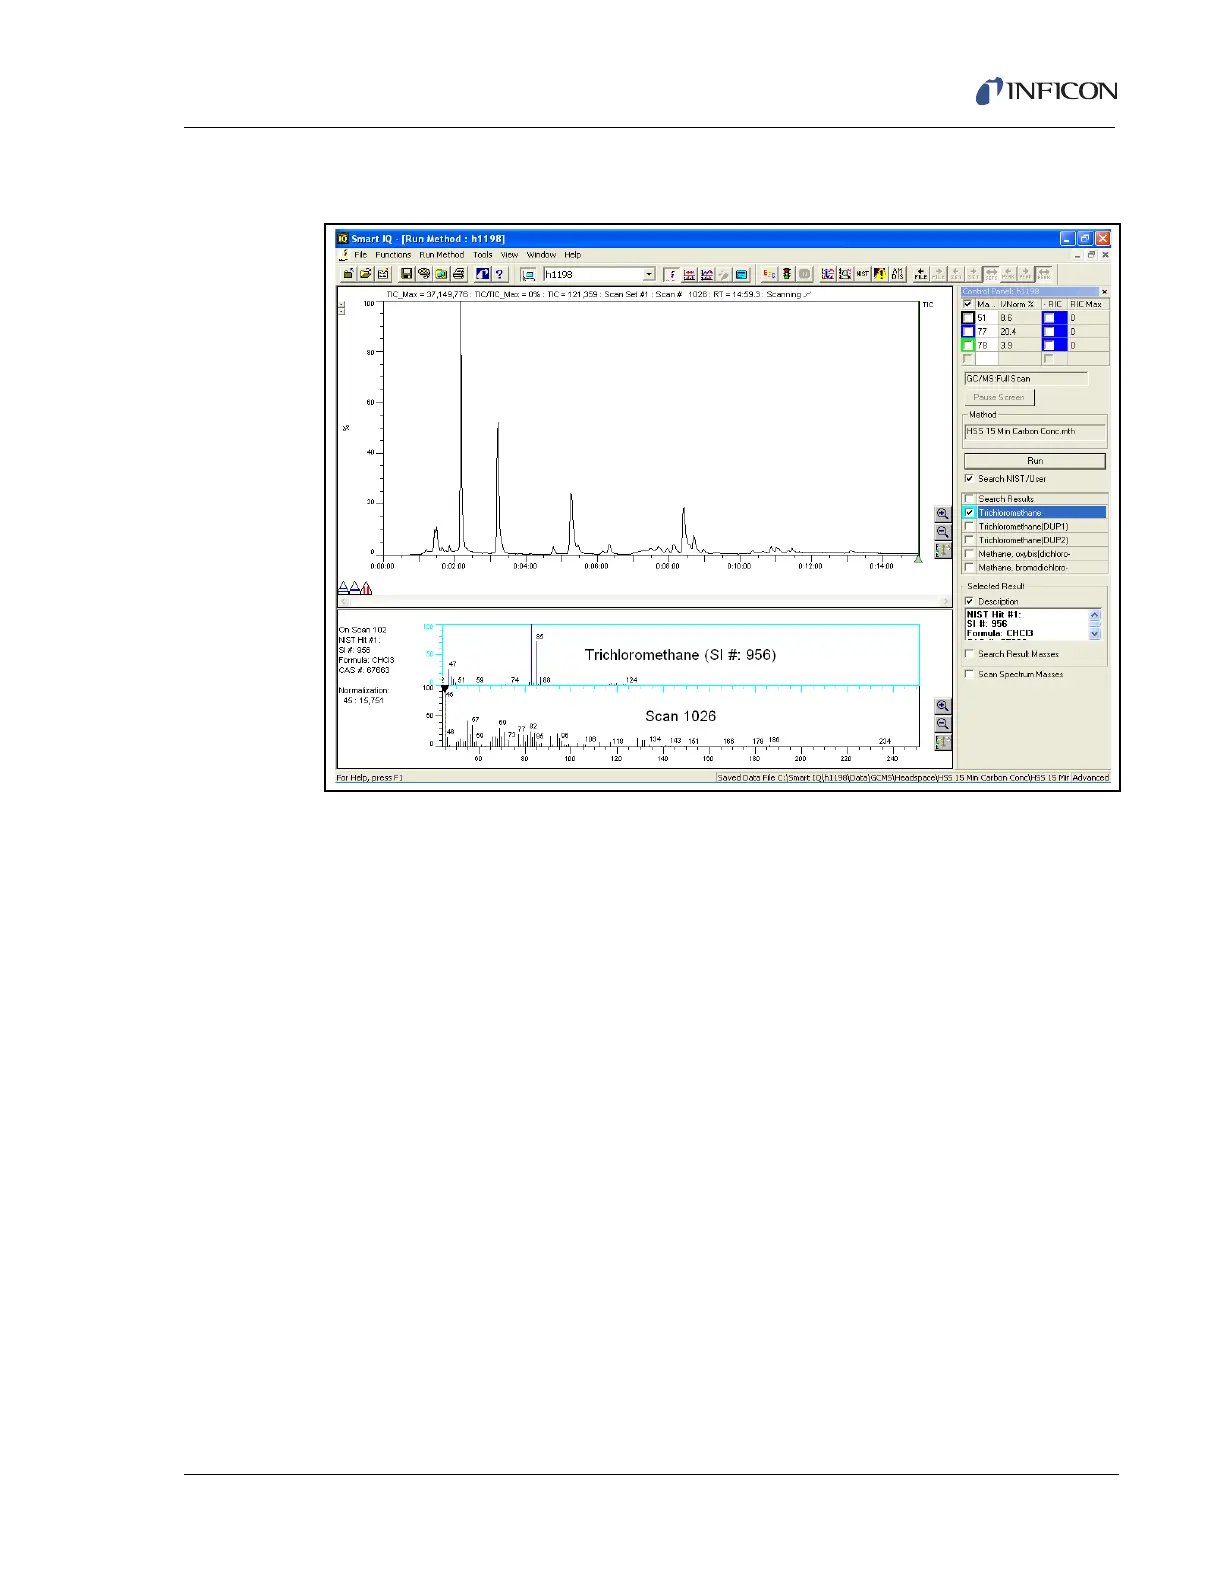Image resolution: width=1222 pixels, height=1584 pixels.
Task: Click the down arrow in the Selected Result description
Action: click(x=1094, y=634)
